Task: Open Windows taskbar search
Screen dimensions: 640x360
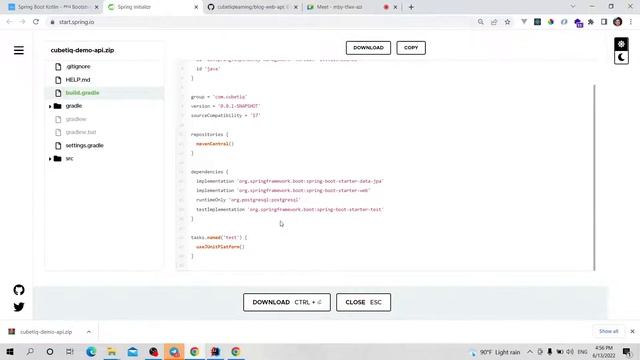Action: 30,351
